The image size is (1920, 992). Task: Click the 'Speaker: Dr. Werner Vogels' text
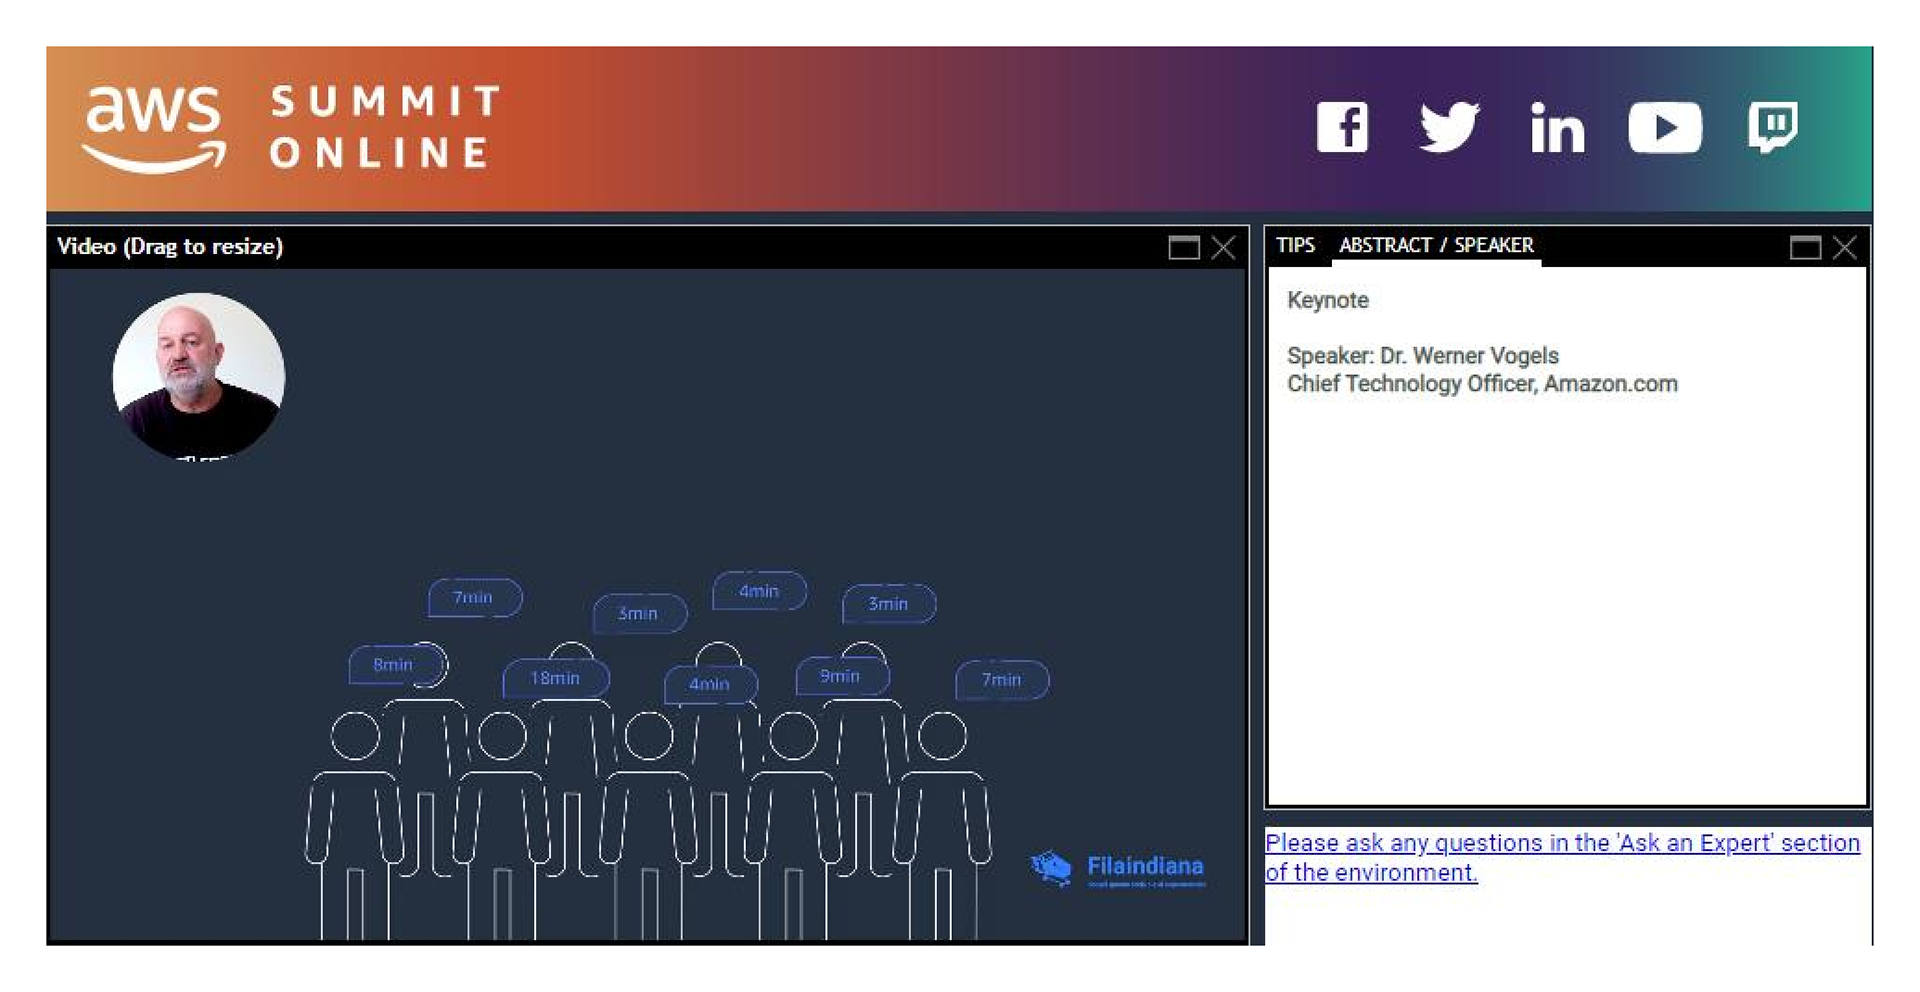click(1422, 356)
